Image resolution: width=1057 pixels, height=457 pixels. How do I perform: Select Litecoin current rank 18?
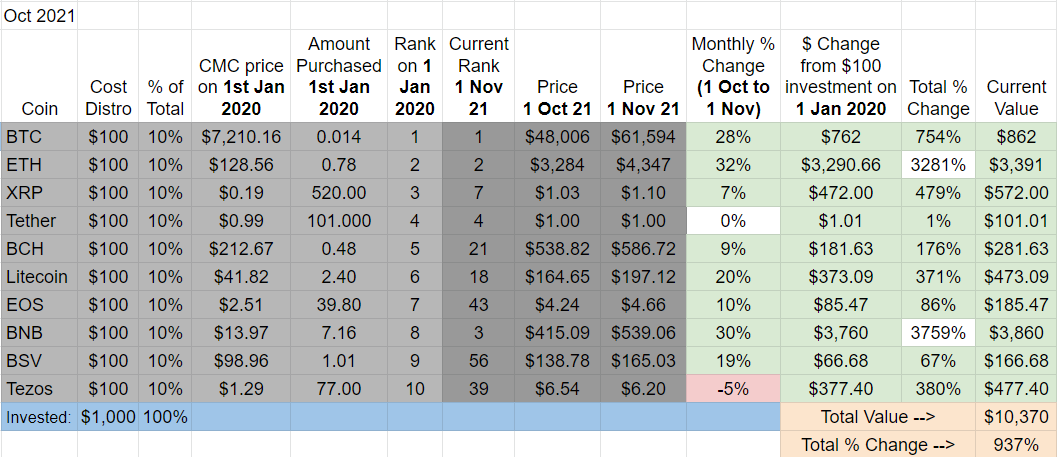pos(479,277)
